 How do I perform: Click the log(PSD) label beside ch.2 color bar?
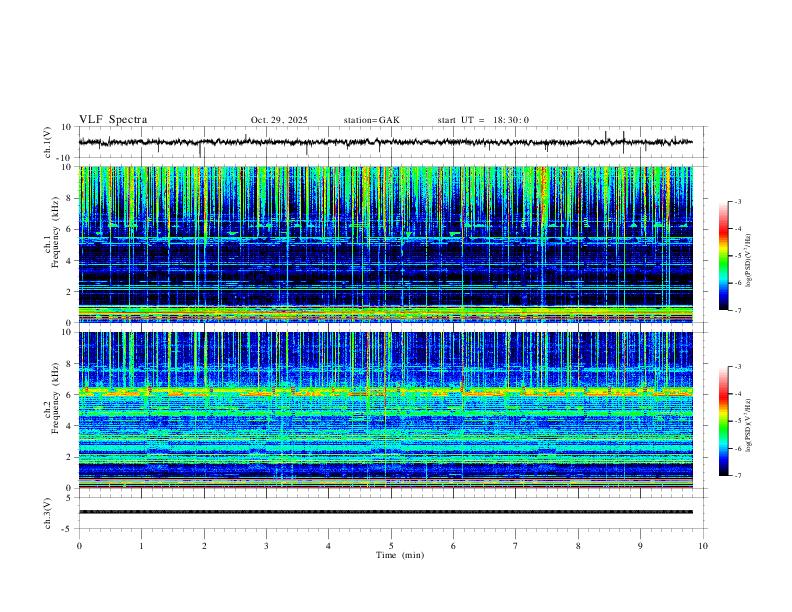pyautogui.click(x=748, y=425)
